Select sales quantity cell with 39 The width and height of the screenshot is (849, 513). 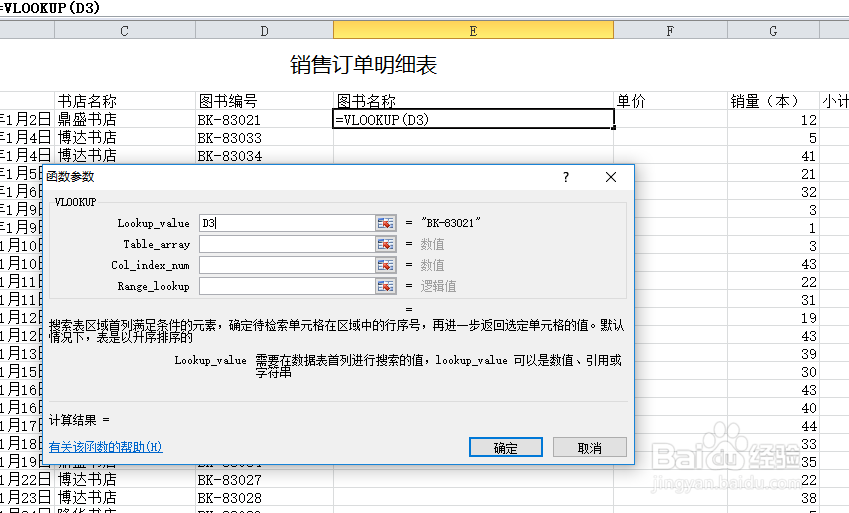pyautogui.click(x=773, y=354)
